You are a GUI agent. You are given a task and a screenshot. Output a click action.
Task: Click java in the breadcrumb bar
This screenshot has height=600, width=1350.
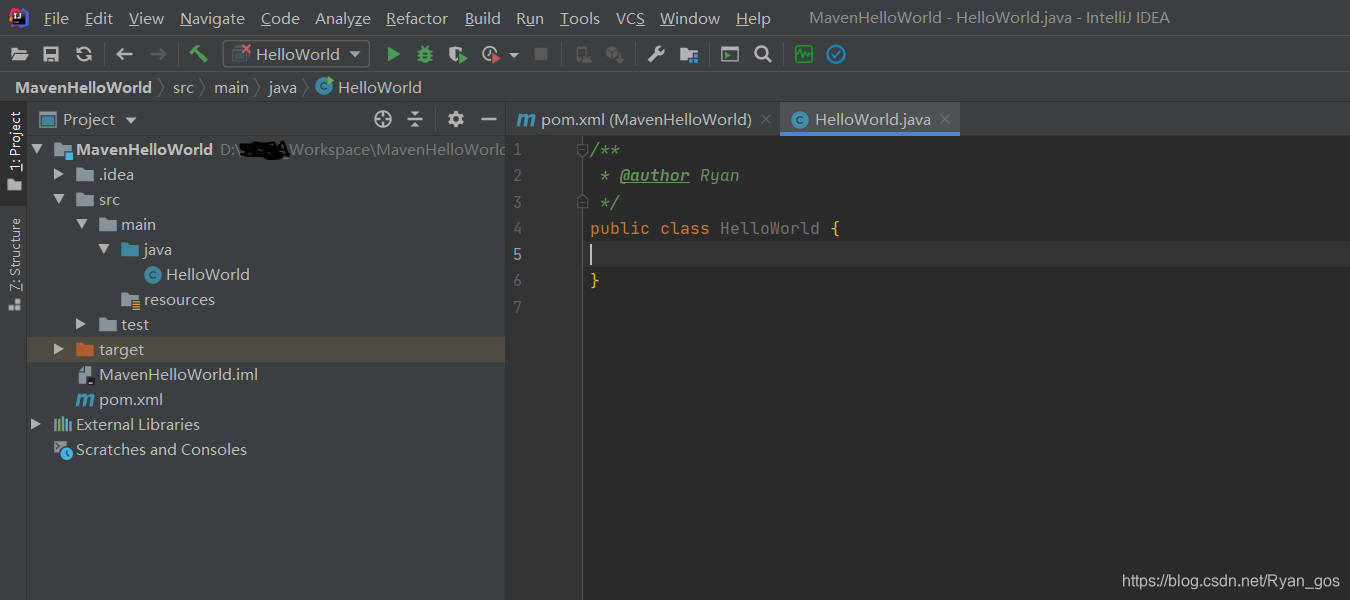283,87
